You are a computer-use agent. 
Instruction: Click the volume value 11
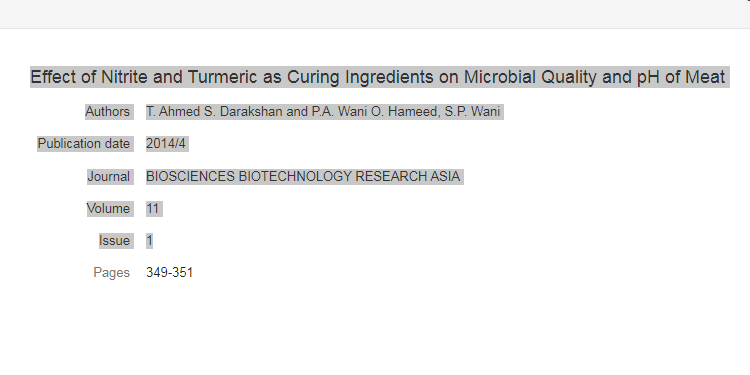click(153, 209)
